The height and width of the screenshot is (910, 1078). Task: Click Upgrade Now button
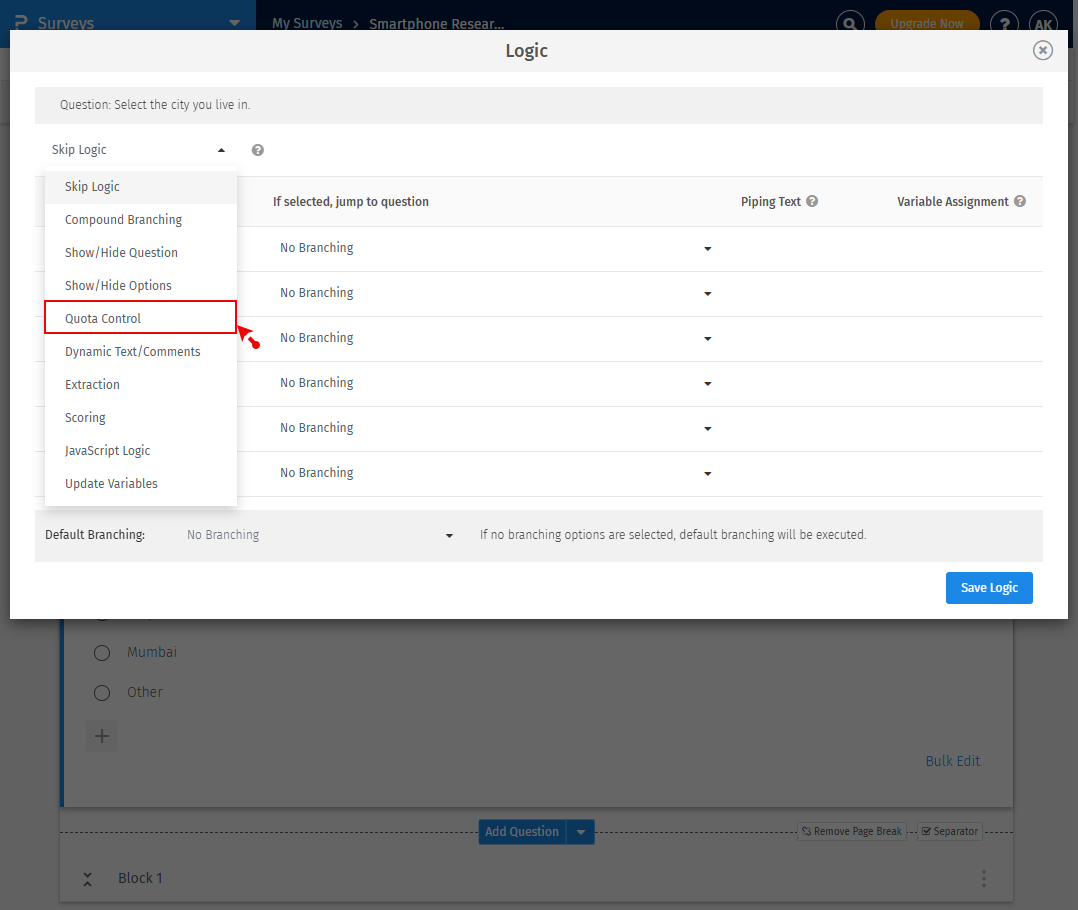pyautogui.click(x=927, y=23)
